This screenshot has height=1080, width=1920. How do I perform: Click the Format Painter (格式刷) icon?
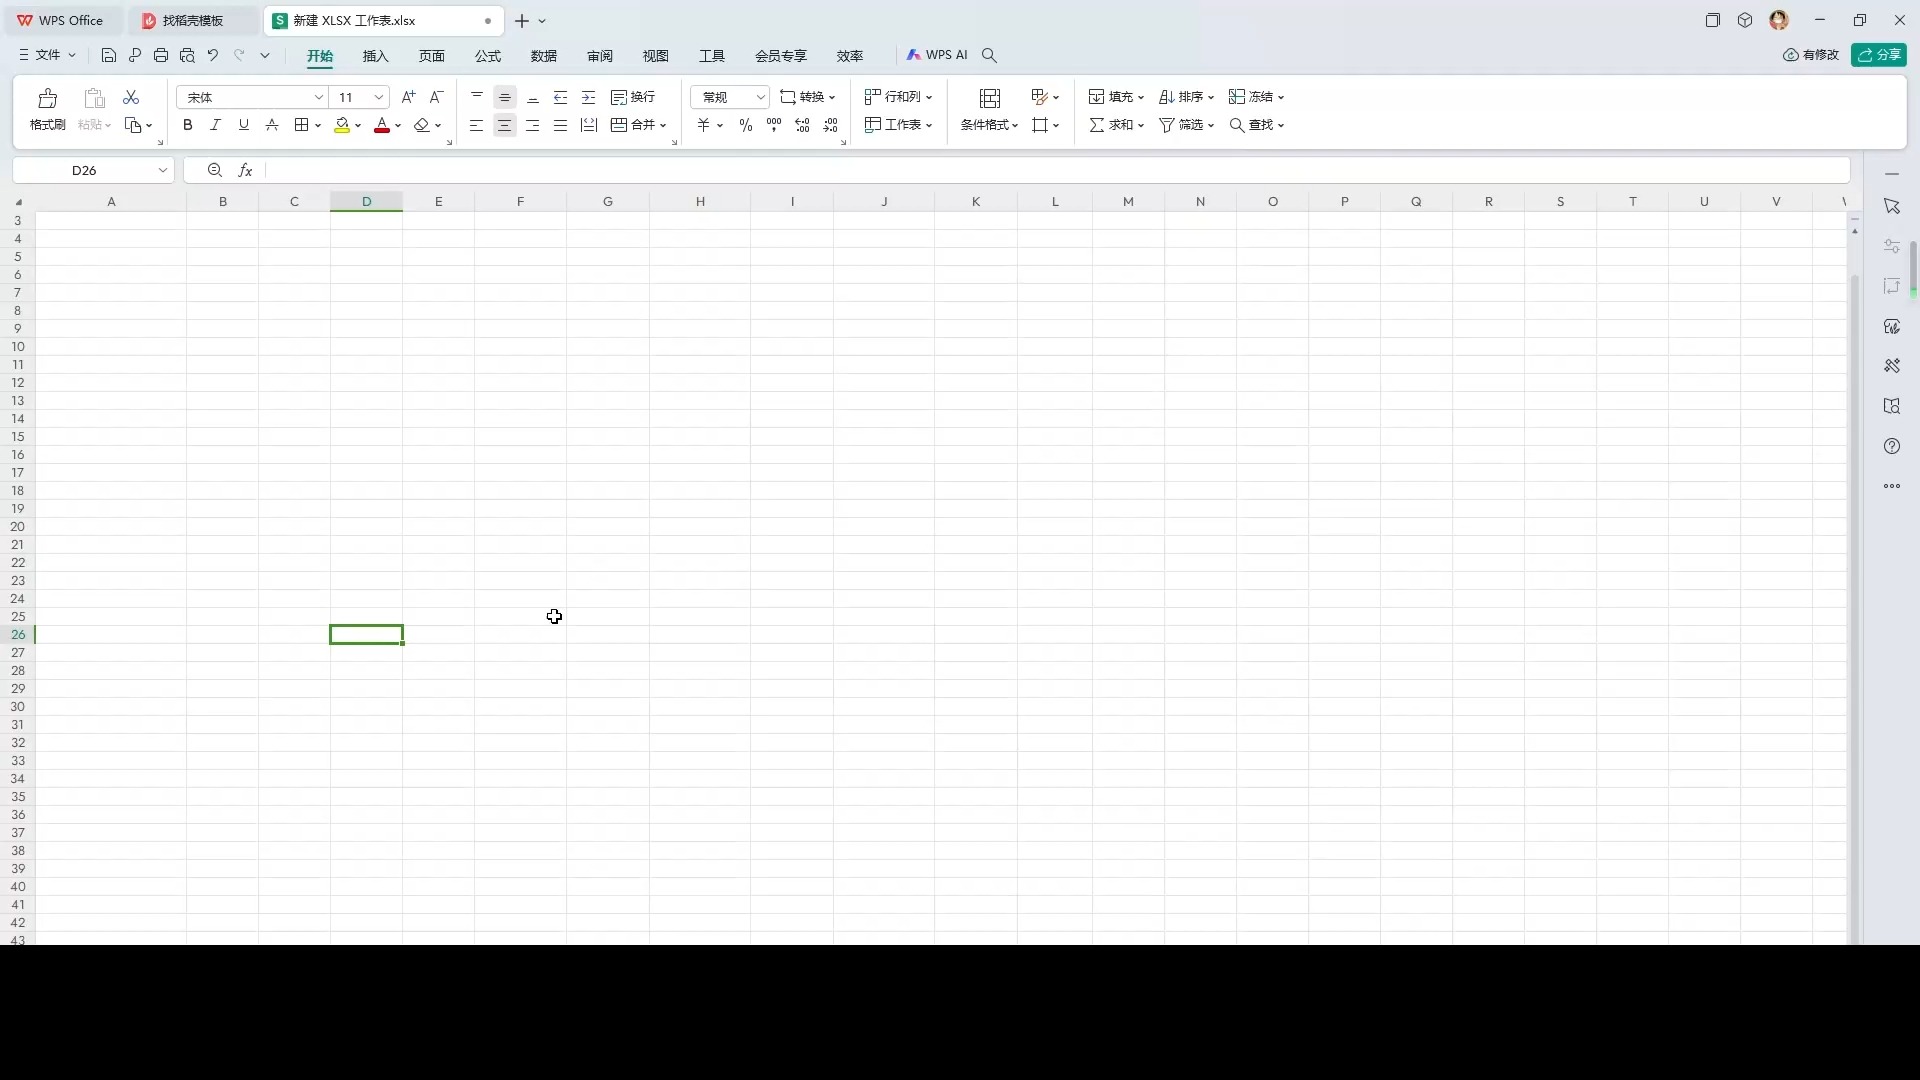[x=47, y=99]
